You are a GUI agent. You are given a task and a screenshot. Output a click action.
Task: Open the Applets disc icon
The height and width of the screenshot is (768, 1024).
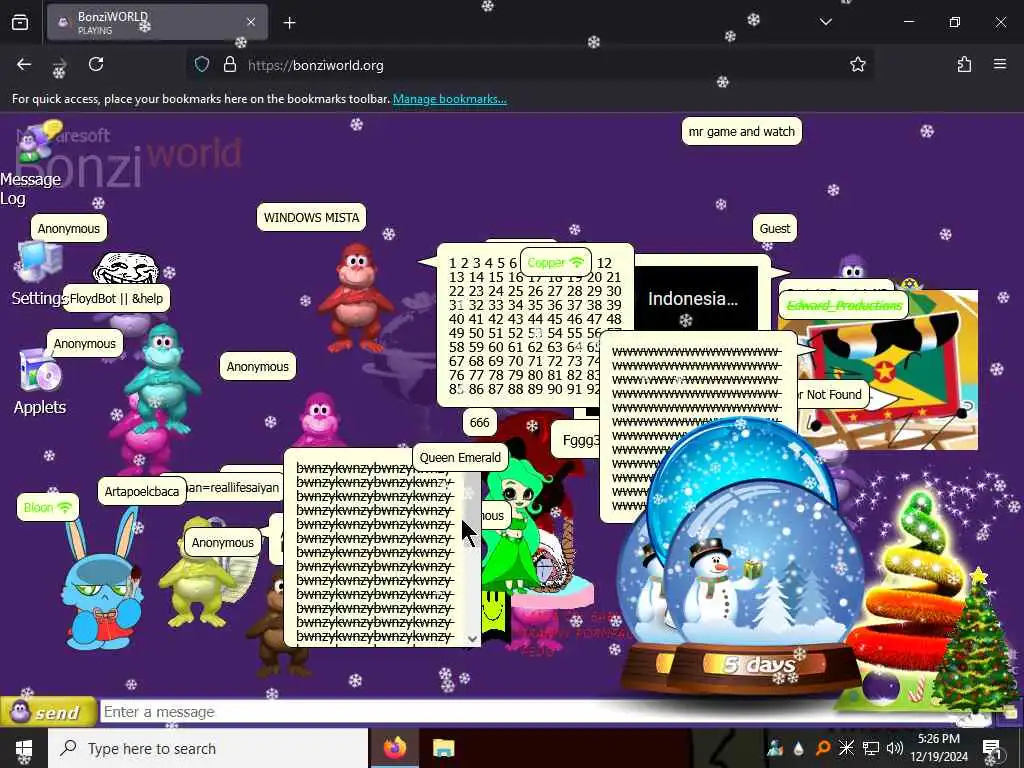coord(39,372)
